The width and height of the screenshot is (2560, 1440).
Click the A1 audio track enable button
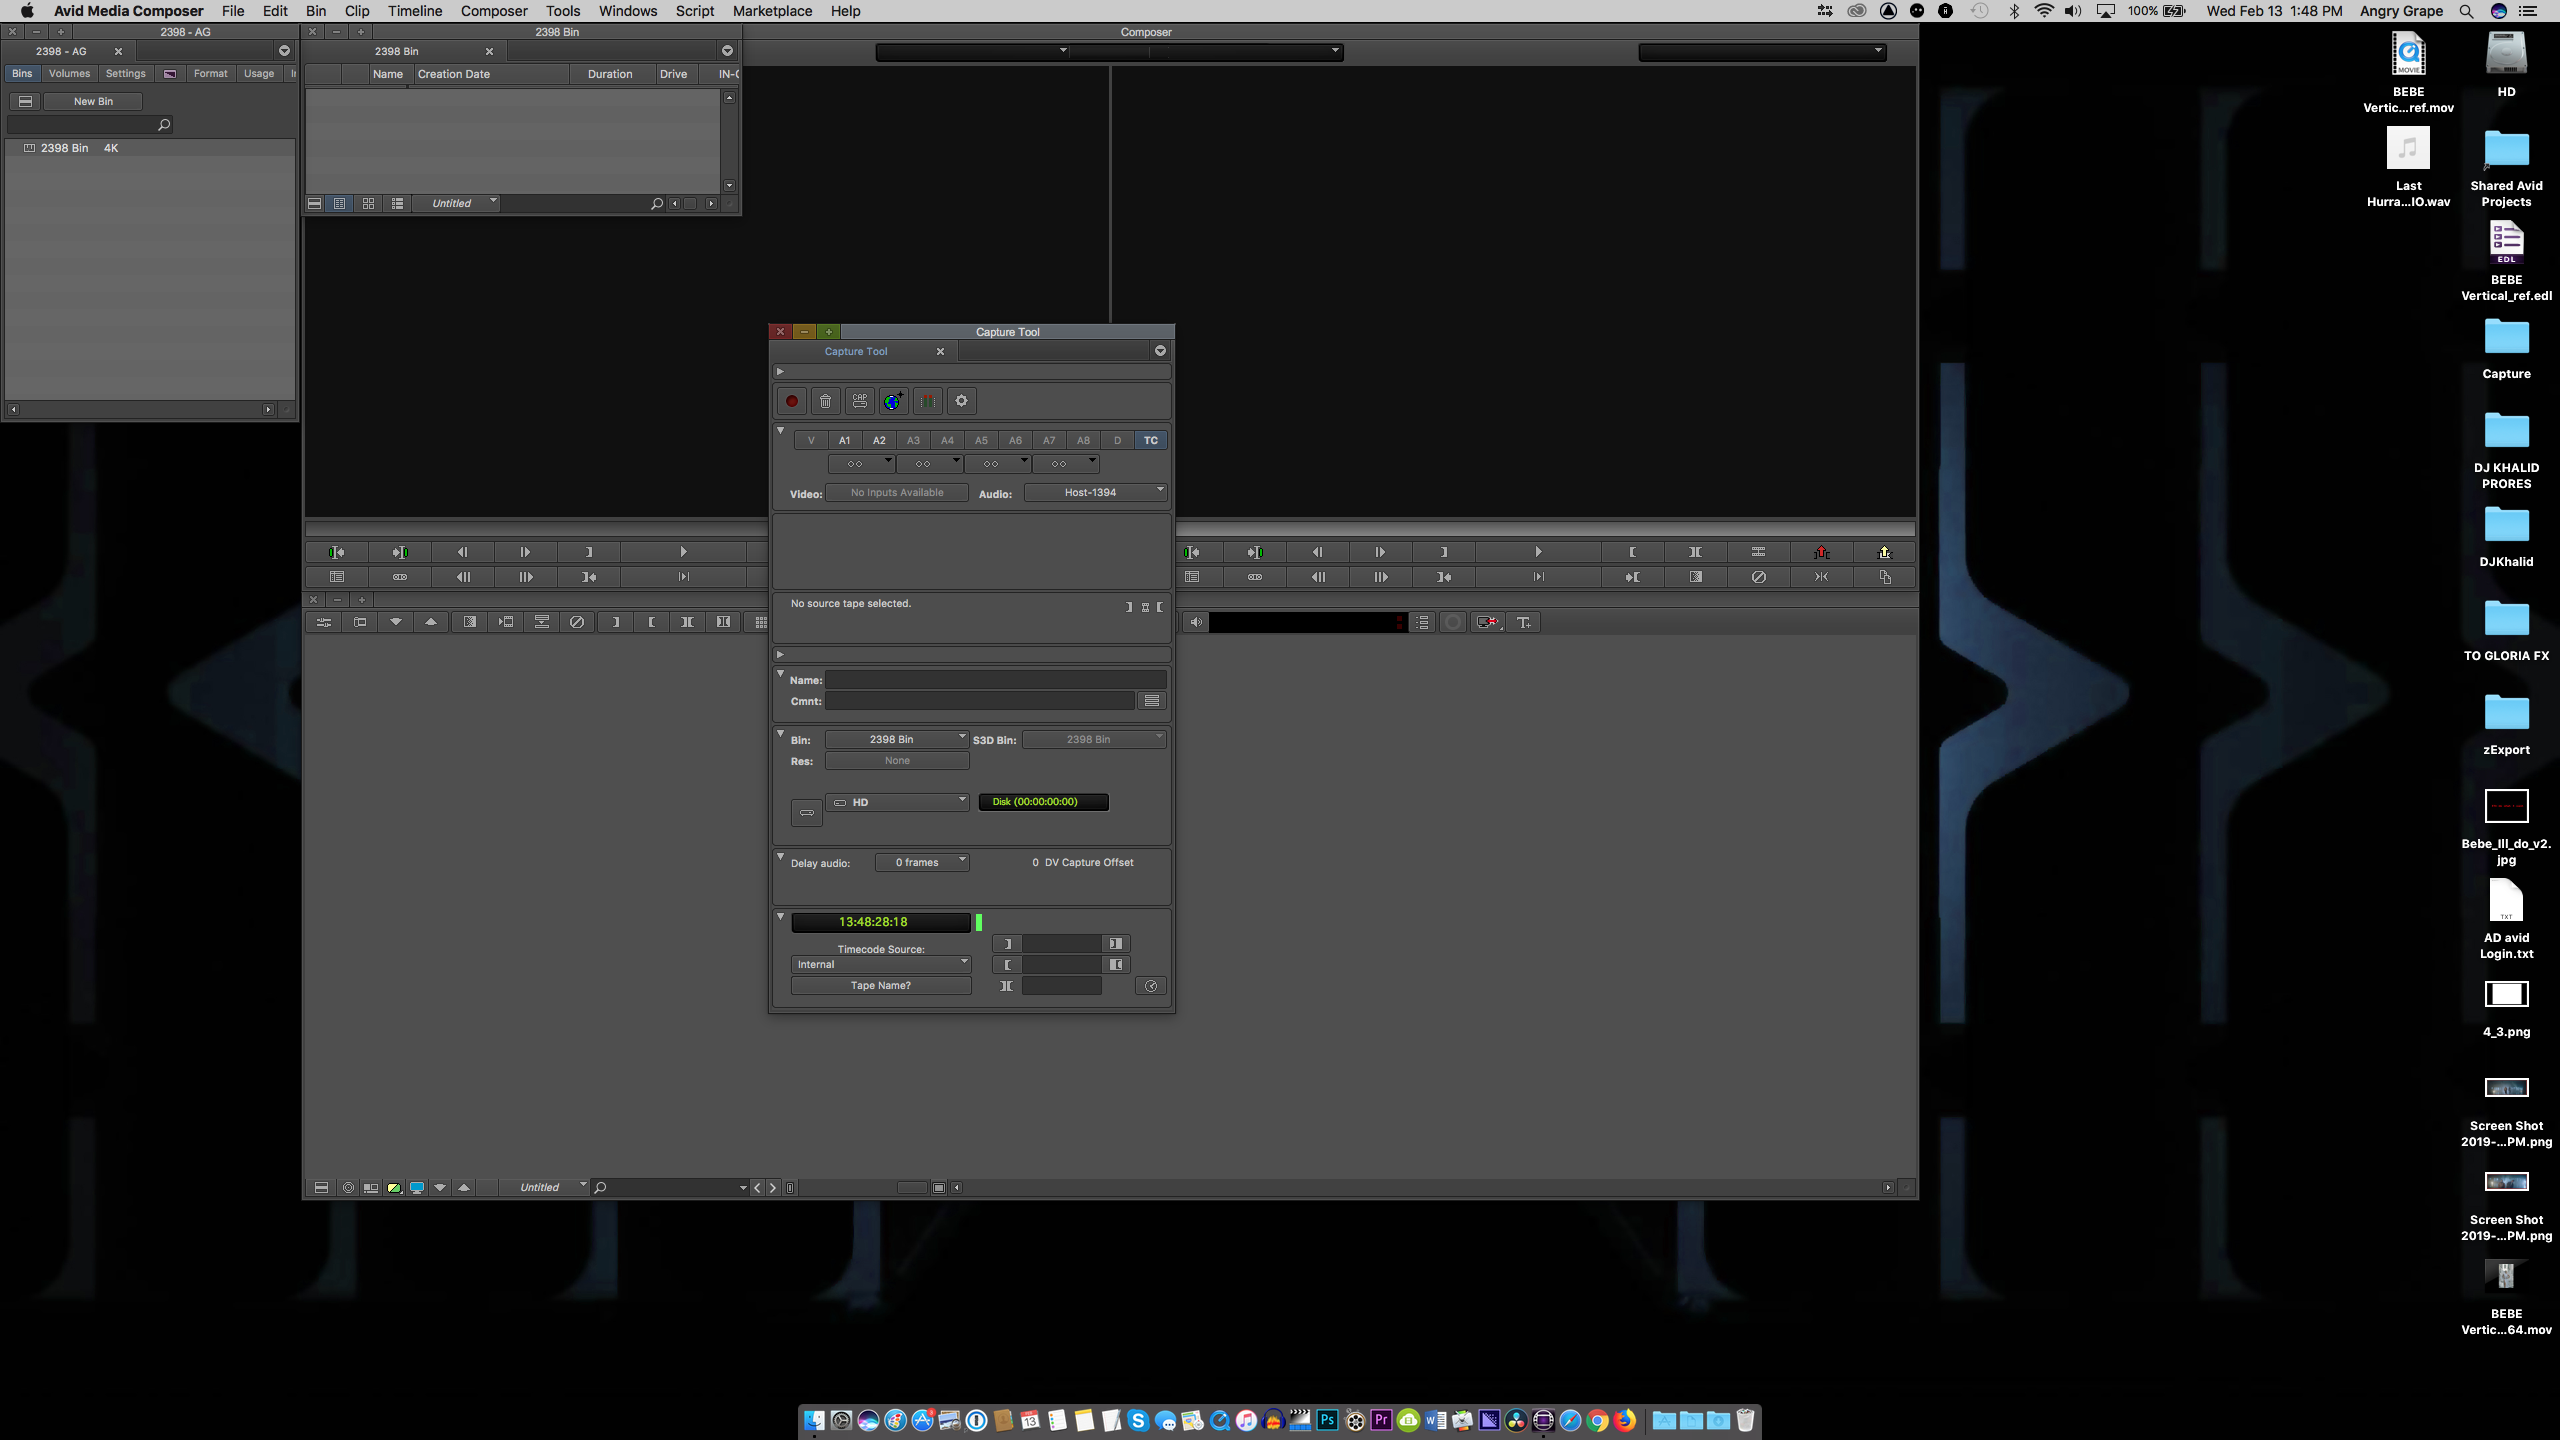point(844,440)
